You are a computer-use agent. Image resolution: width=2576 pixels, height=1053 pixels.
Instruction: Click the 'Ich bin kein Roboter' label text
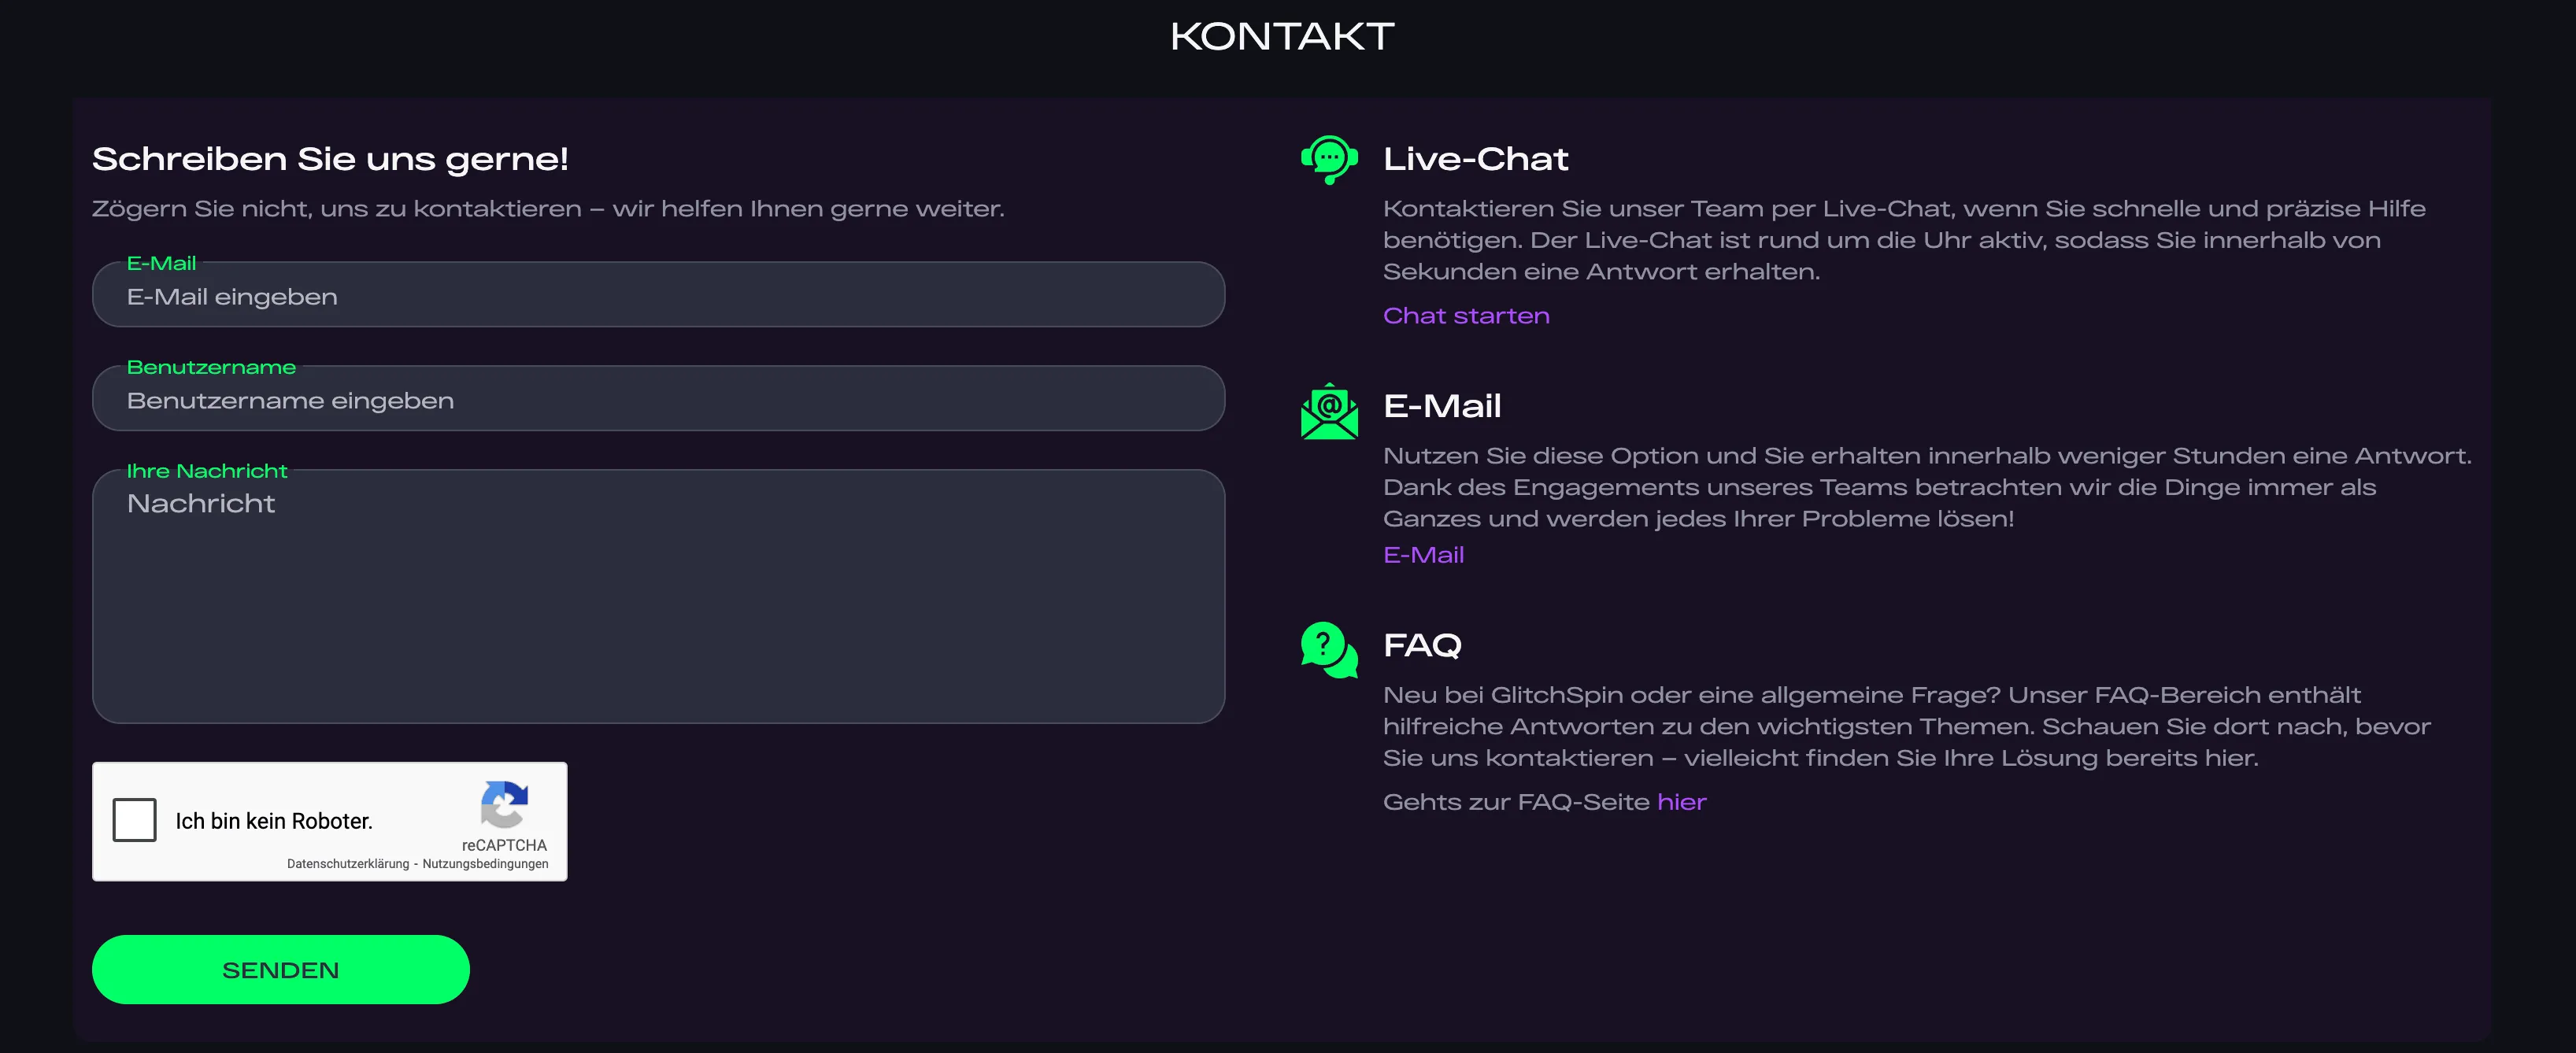click(x=273, y=820)
